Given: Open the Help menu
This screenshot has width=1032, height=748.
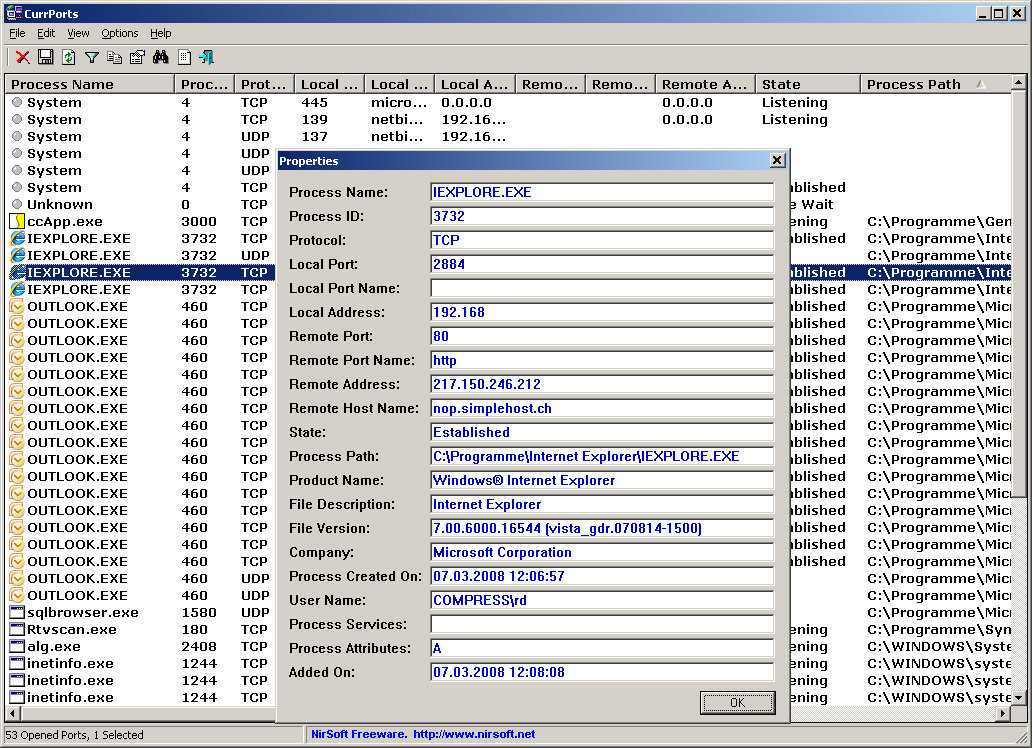Looking at the screenshot, I should pyautogui.click(x=161, y=33).
